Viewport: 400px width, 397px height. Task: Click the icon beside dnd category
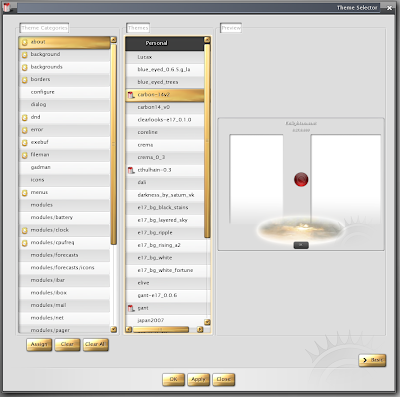24,118
